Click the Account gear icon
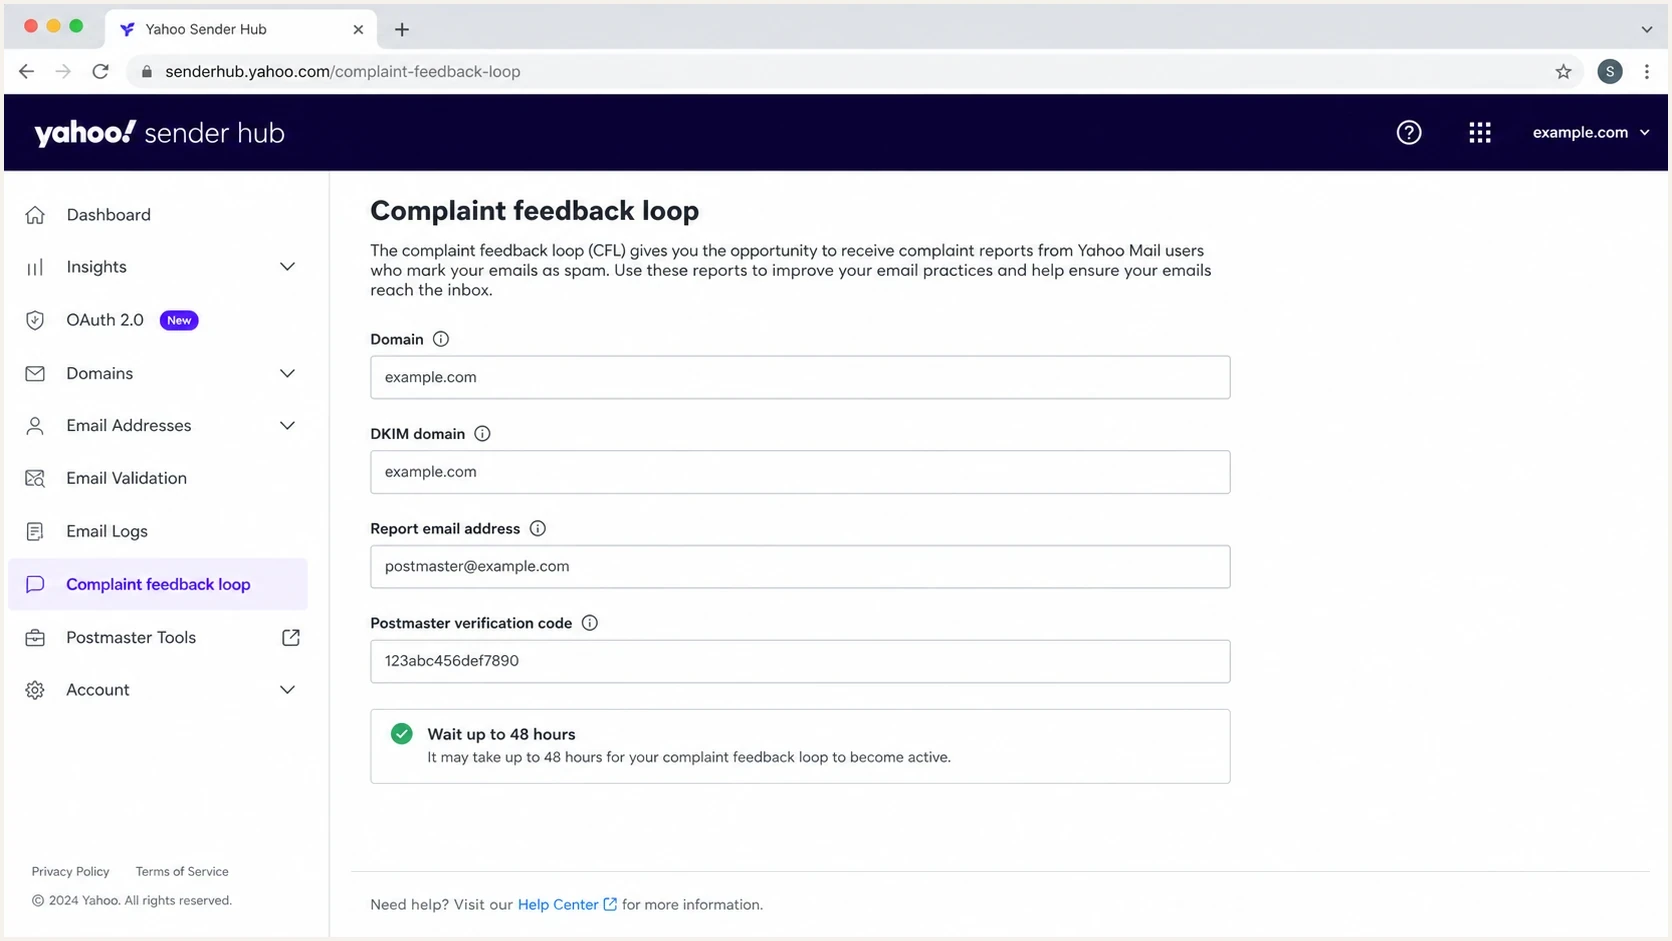The height and width of the screenshot is (941, 1672). 35,690
